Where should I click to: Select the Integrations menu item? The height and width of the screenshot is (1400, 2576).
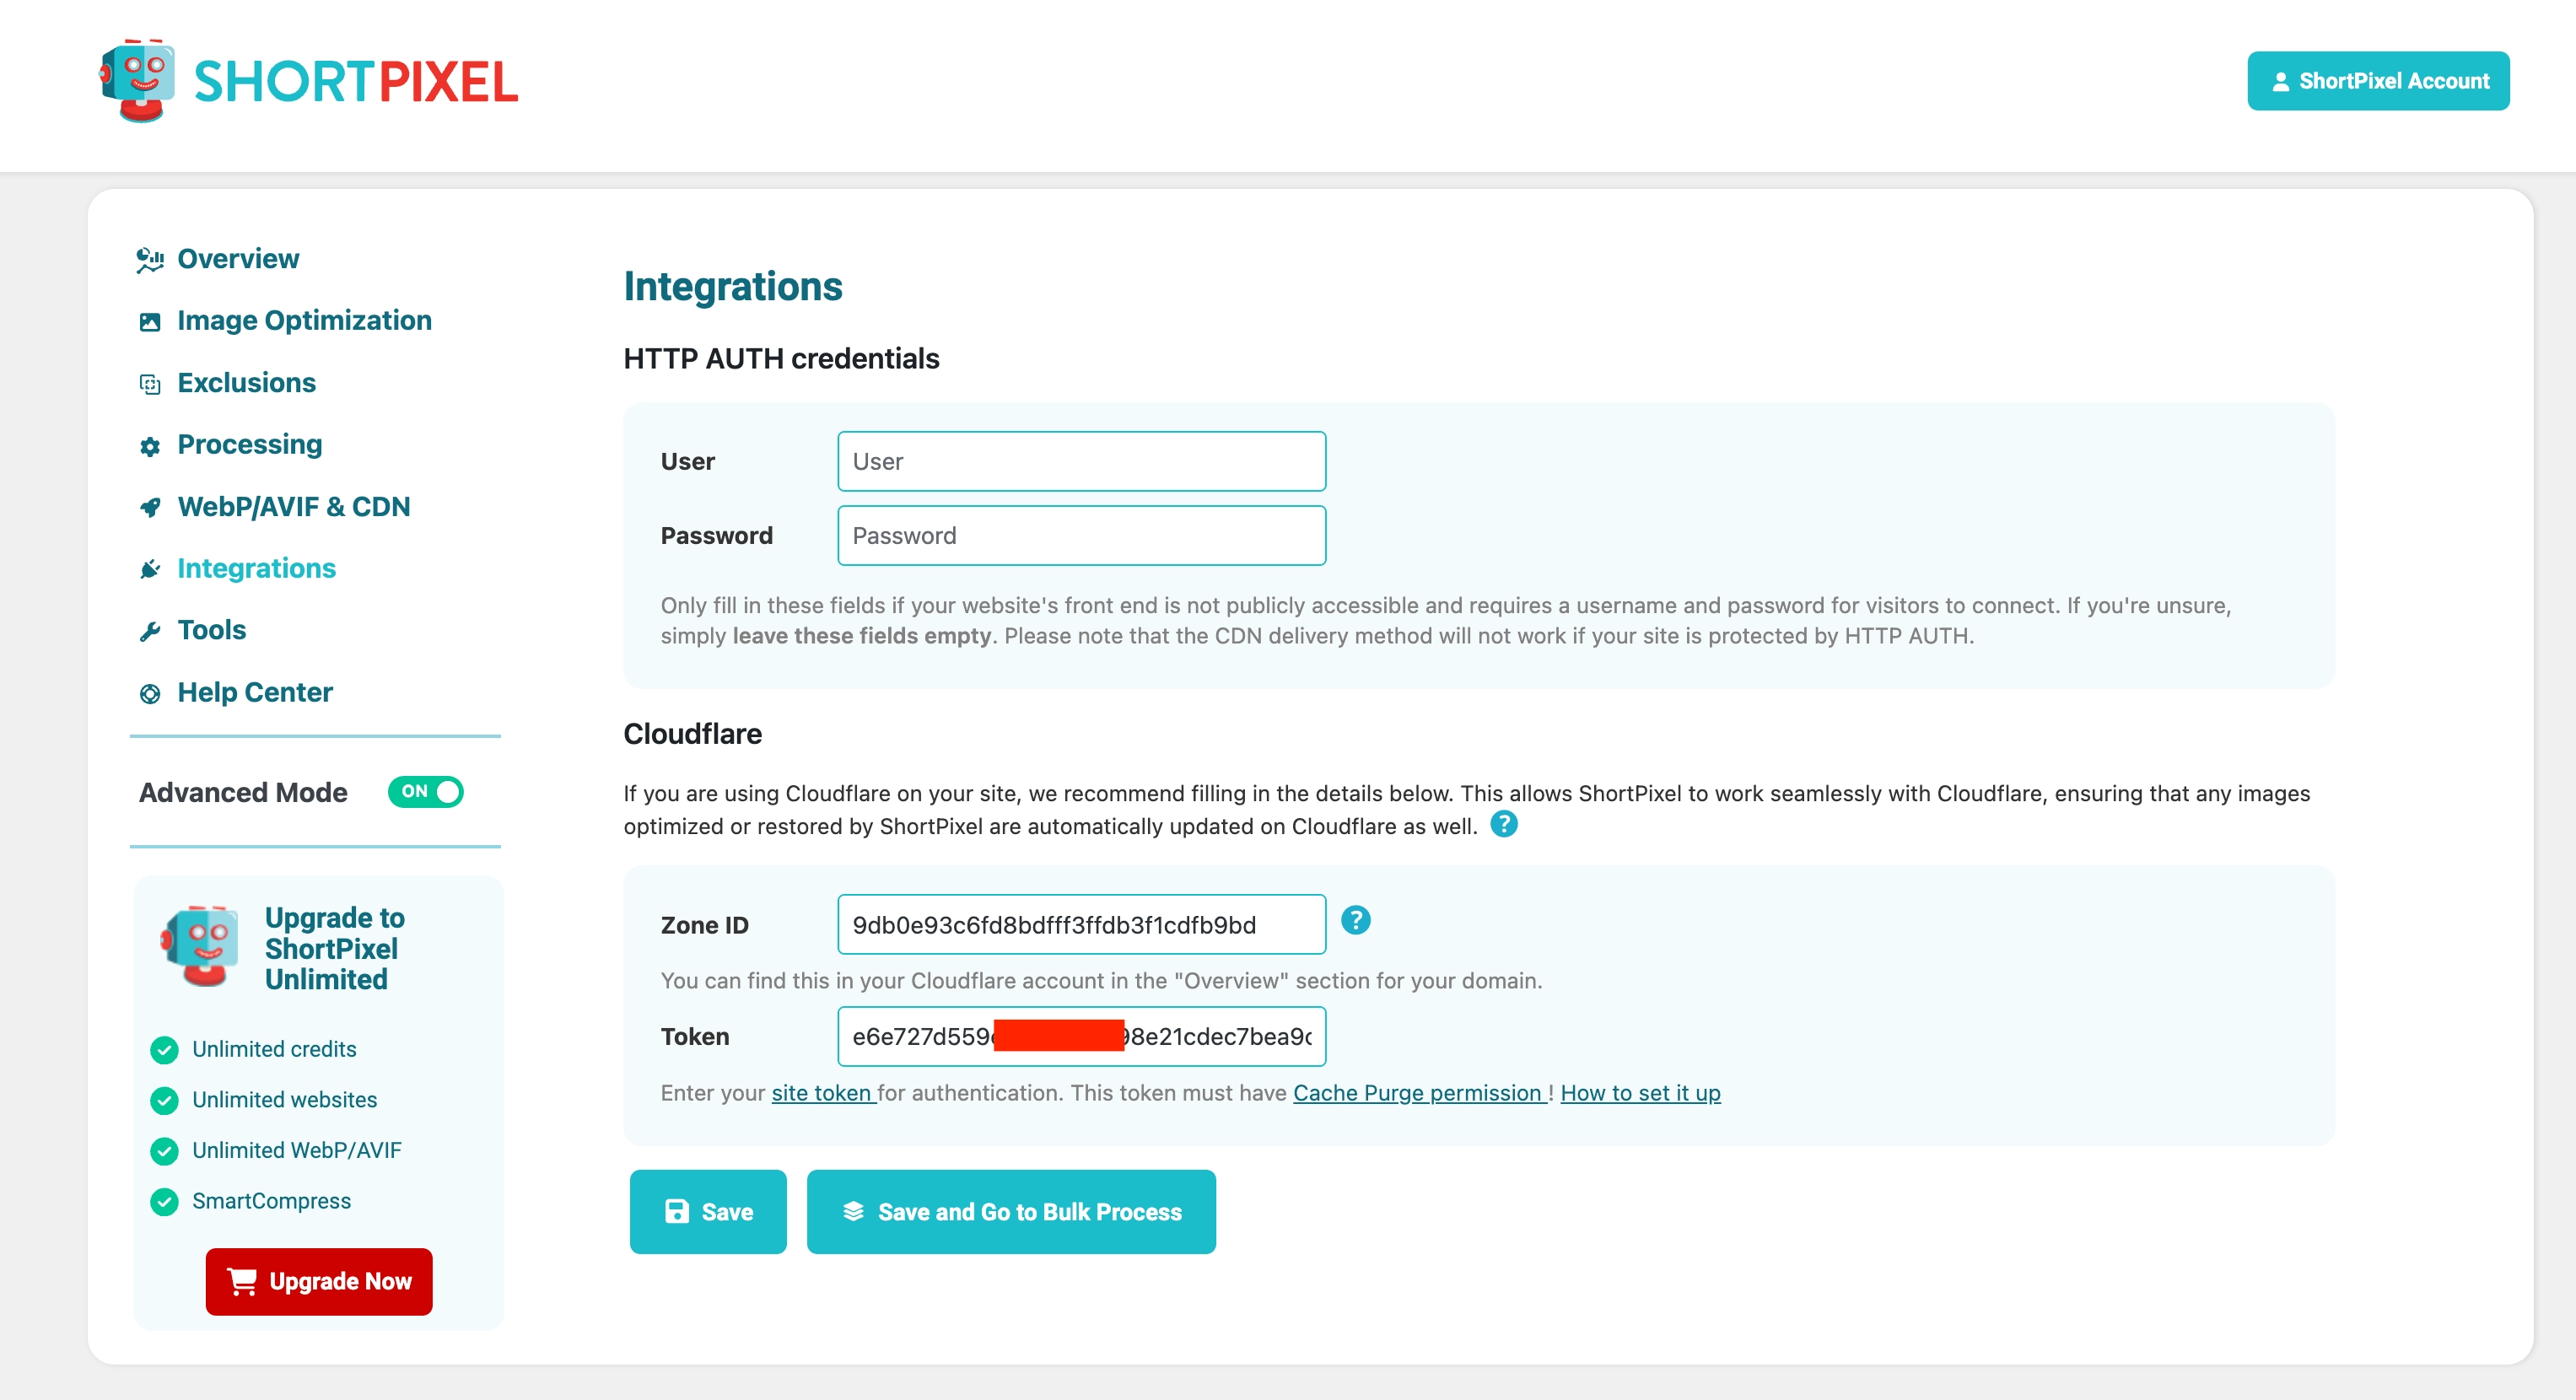point(256,568)
